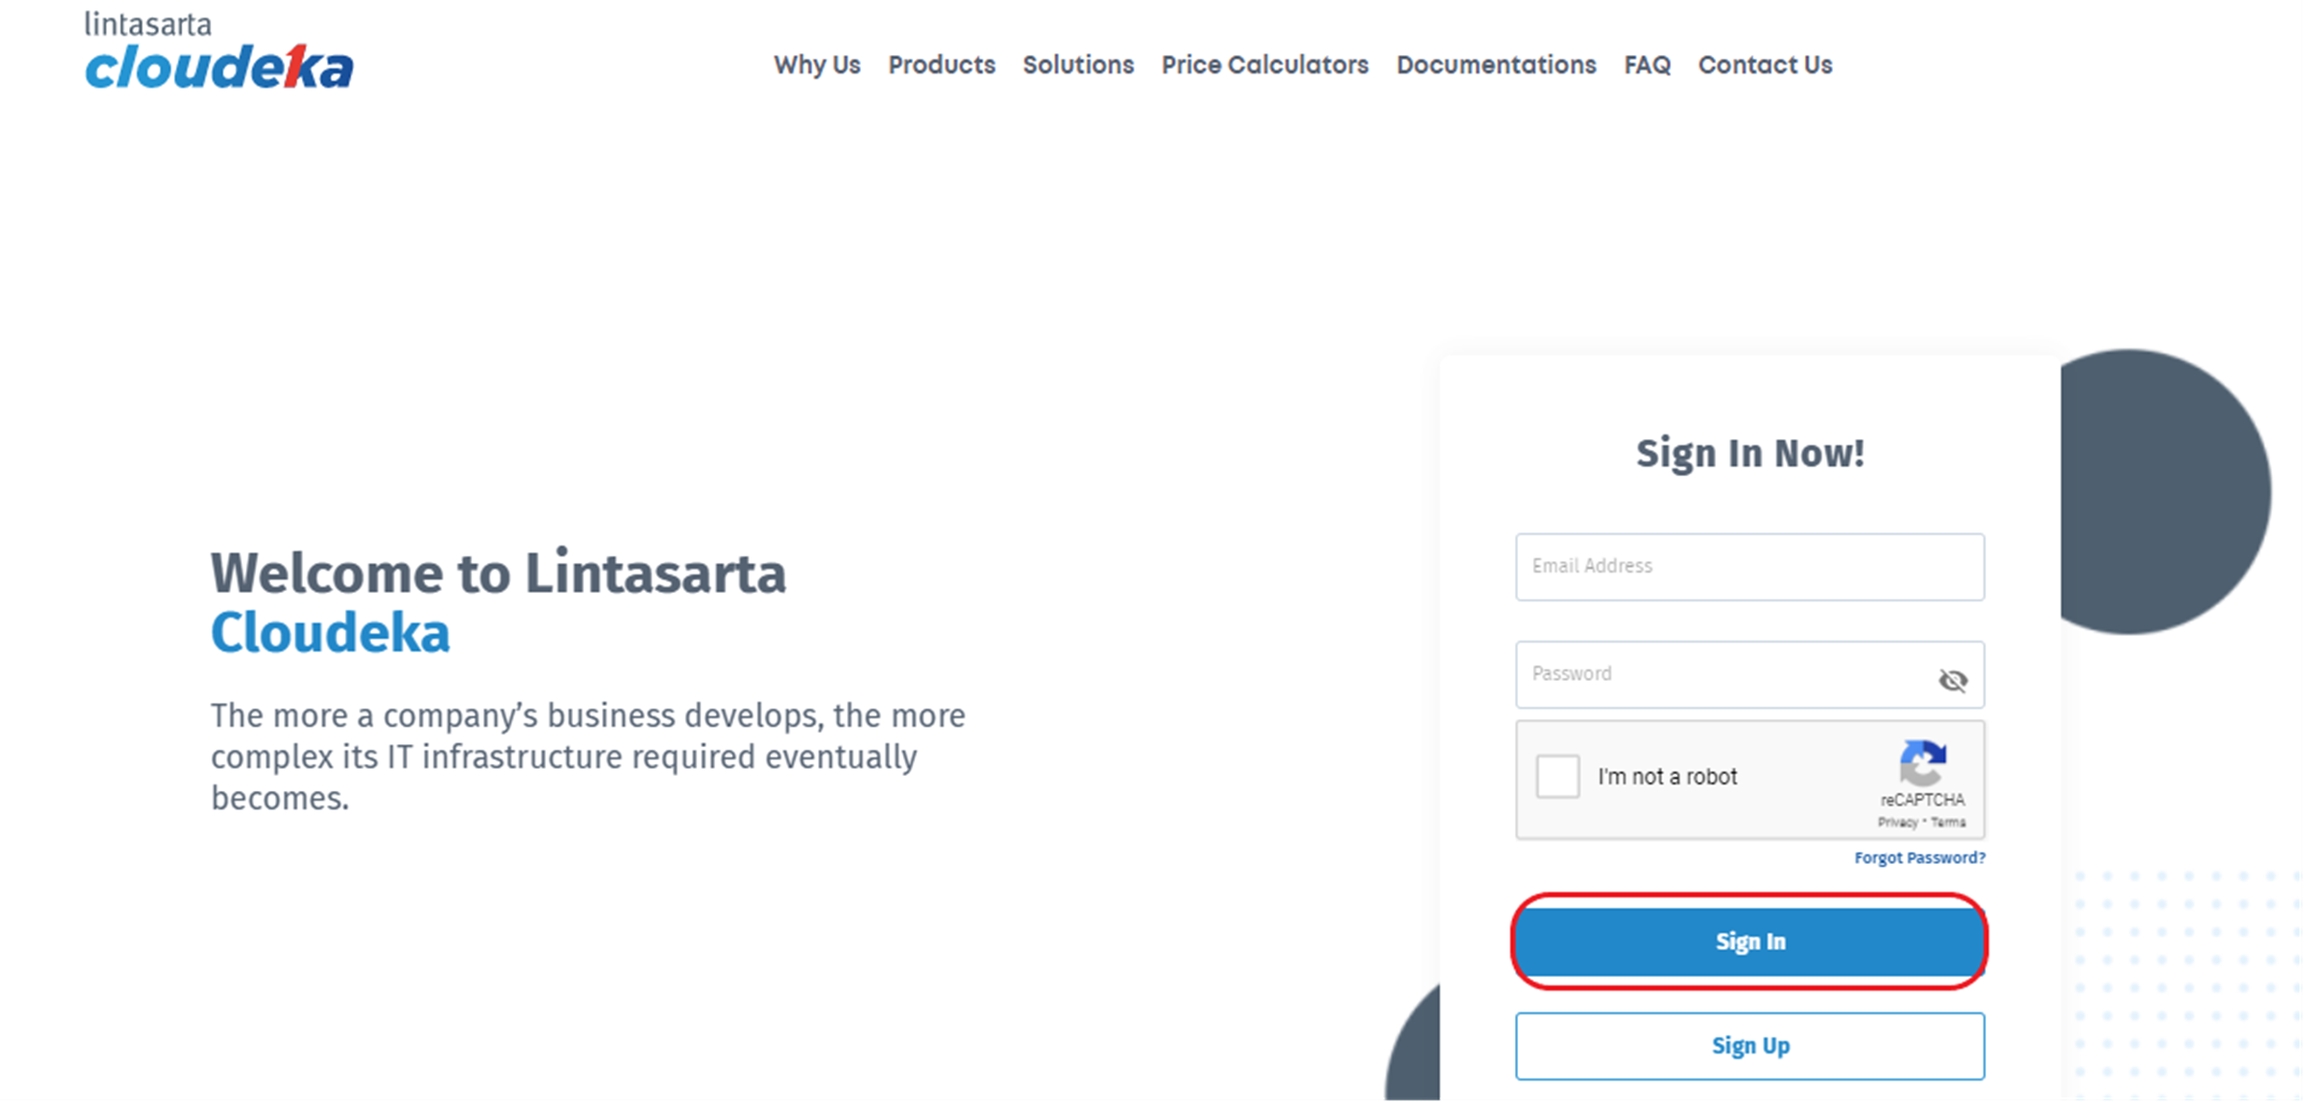
Task: Click the Sign Up button
Action: click(1750, 1046)
